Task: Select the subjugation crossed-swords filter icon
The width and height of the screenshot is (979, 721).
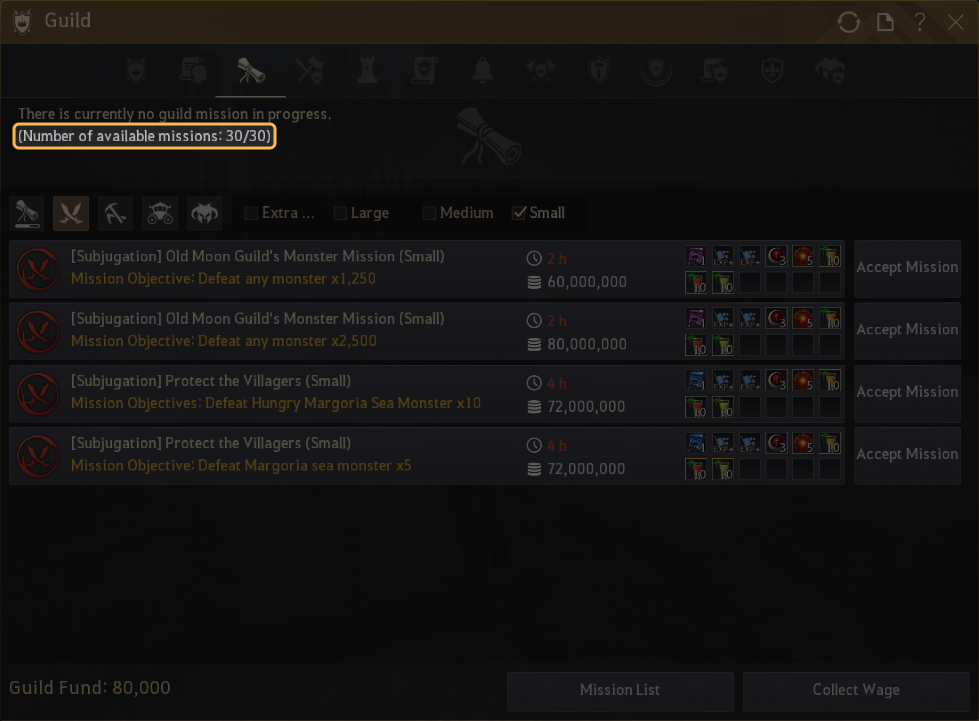Action: (x=71, y=213)
